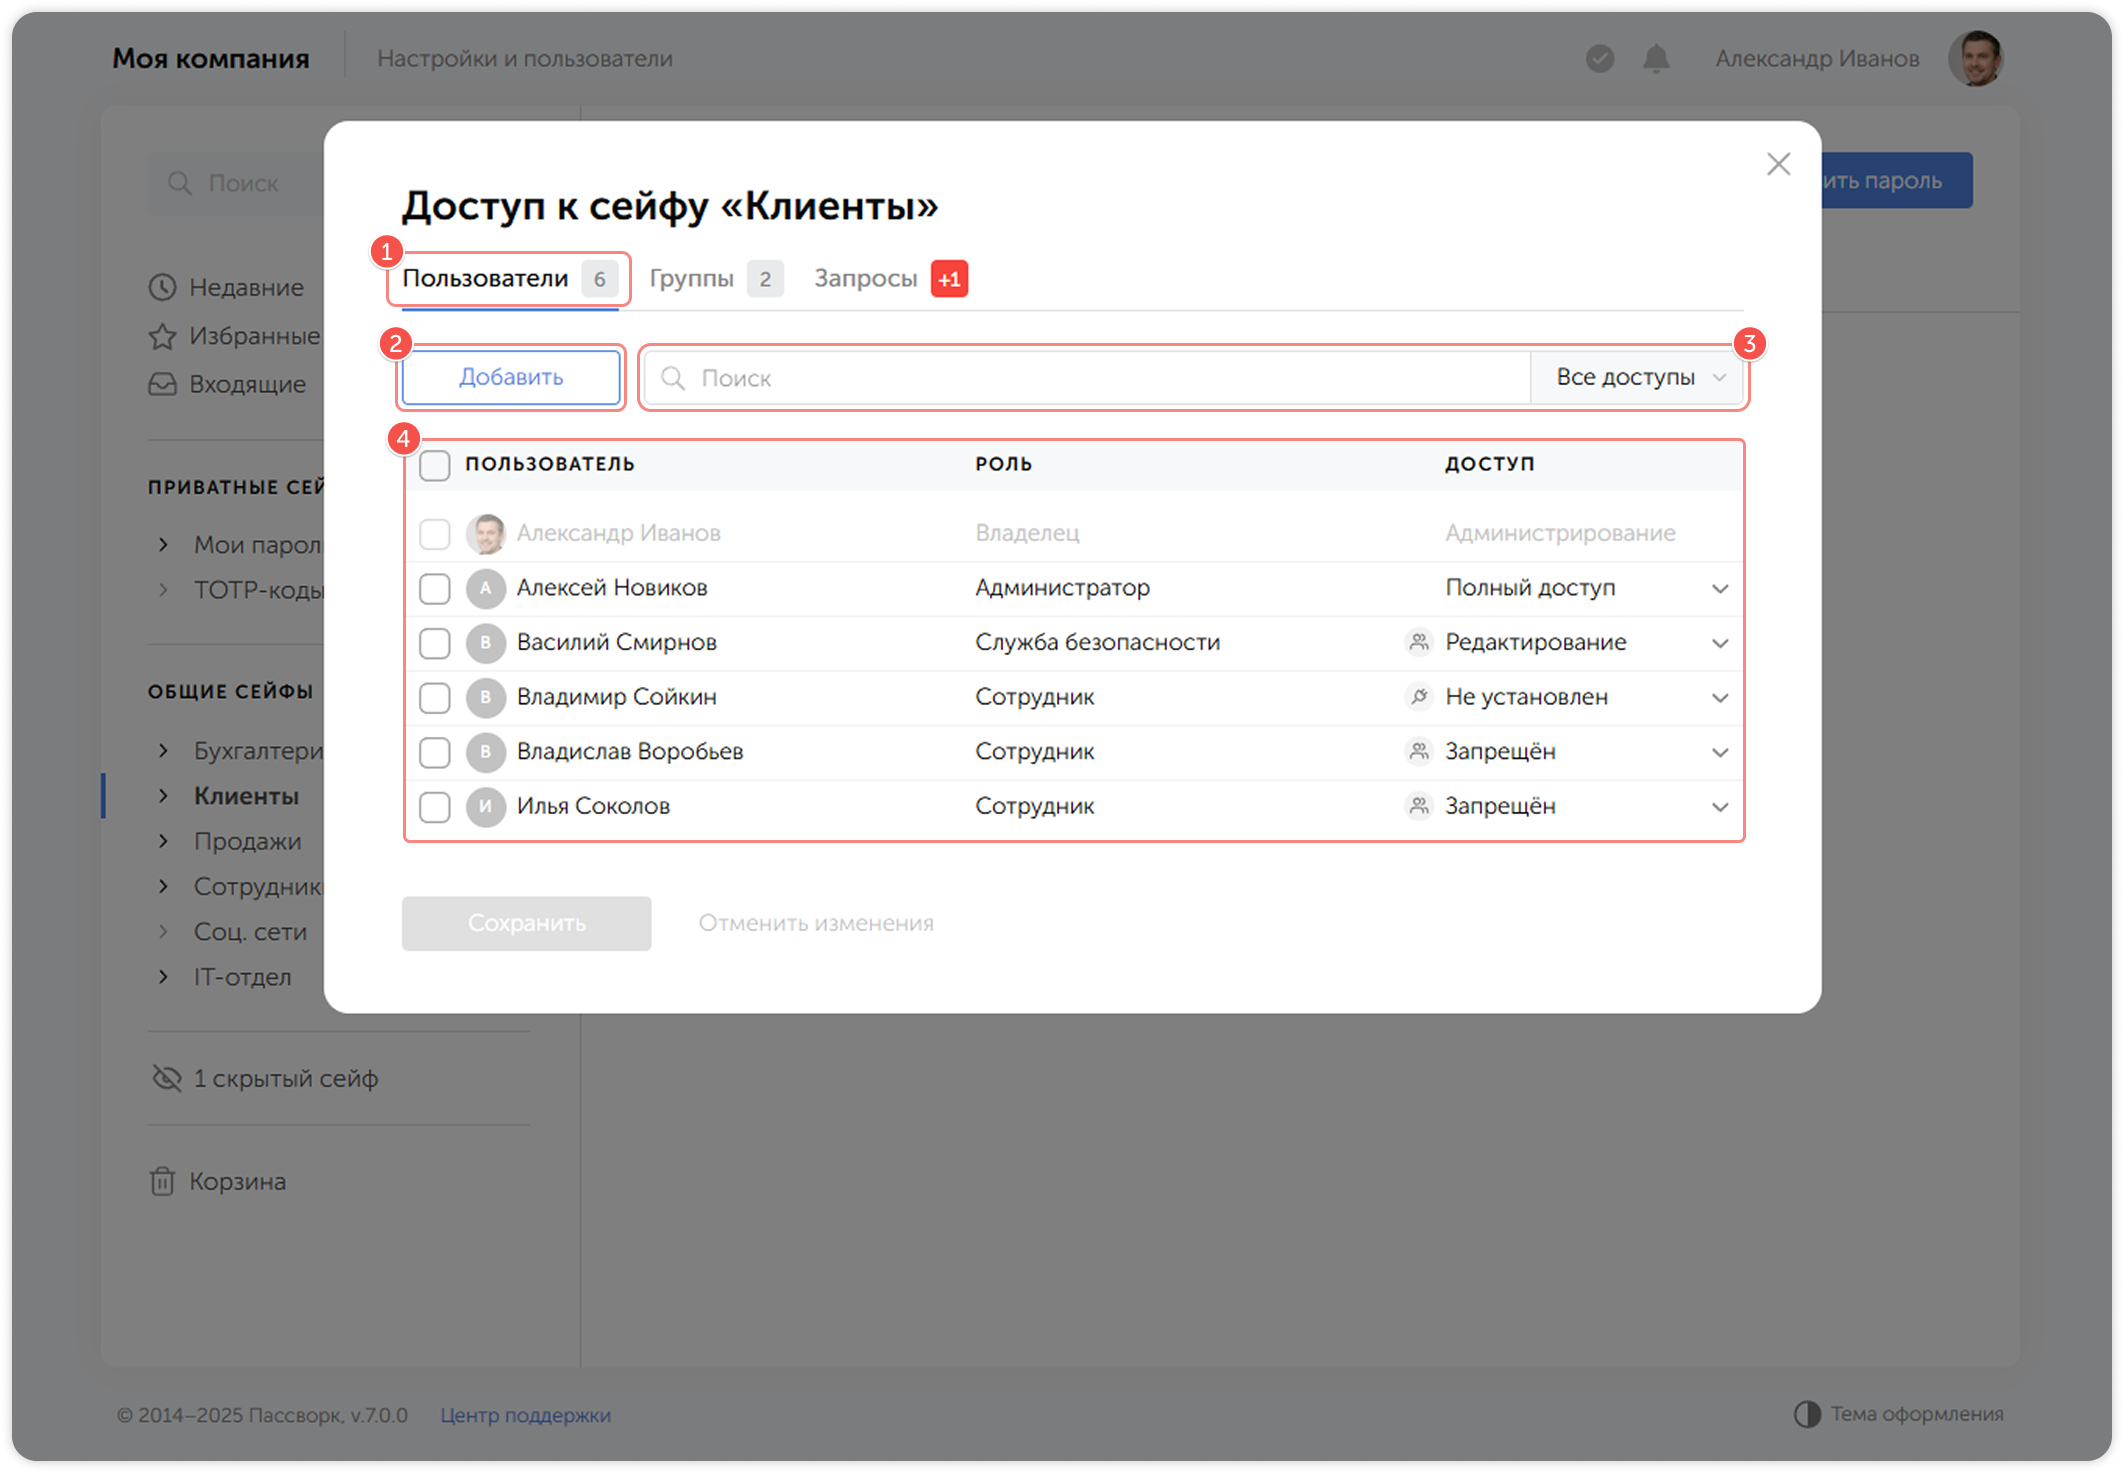Click Василий Смирнов letter avatar

click(486, 643)
